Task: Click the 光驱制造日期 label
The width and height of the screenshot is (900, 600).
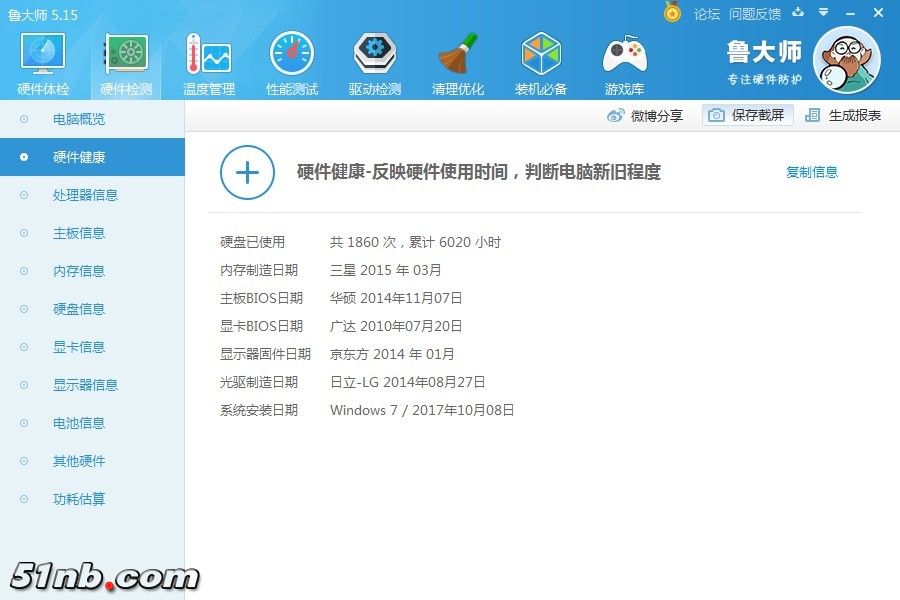Action: click(x=259, y=382)
